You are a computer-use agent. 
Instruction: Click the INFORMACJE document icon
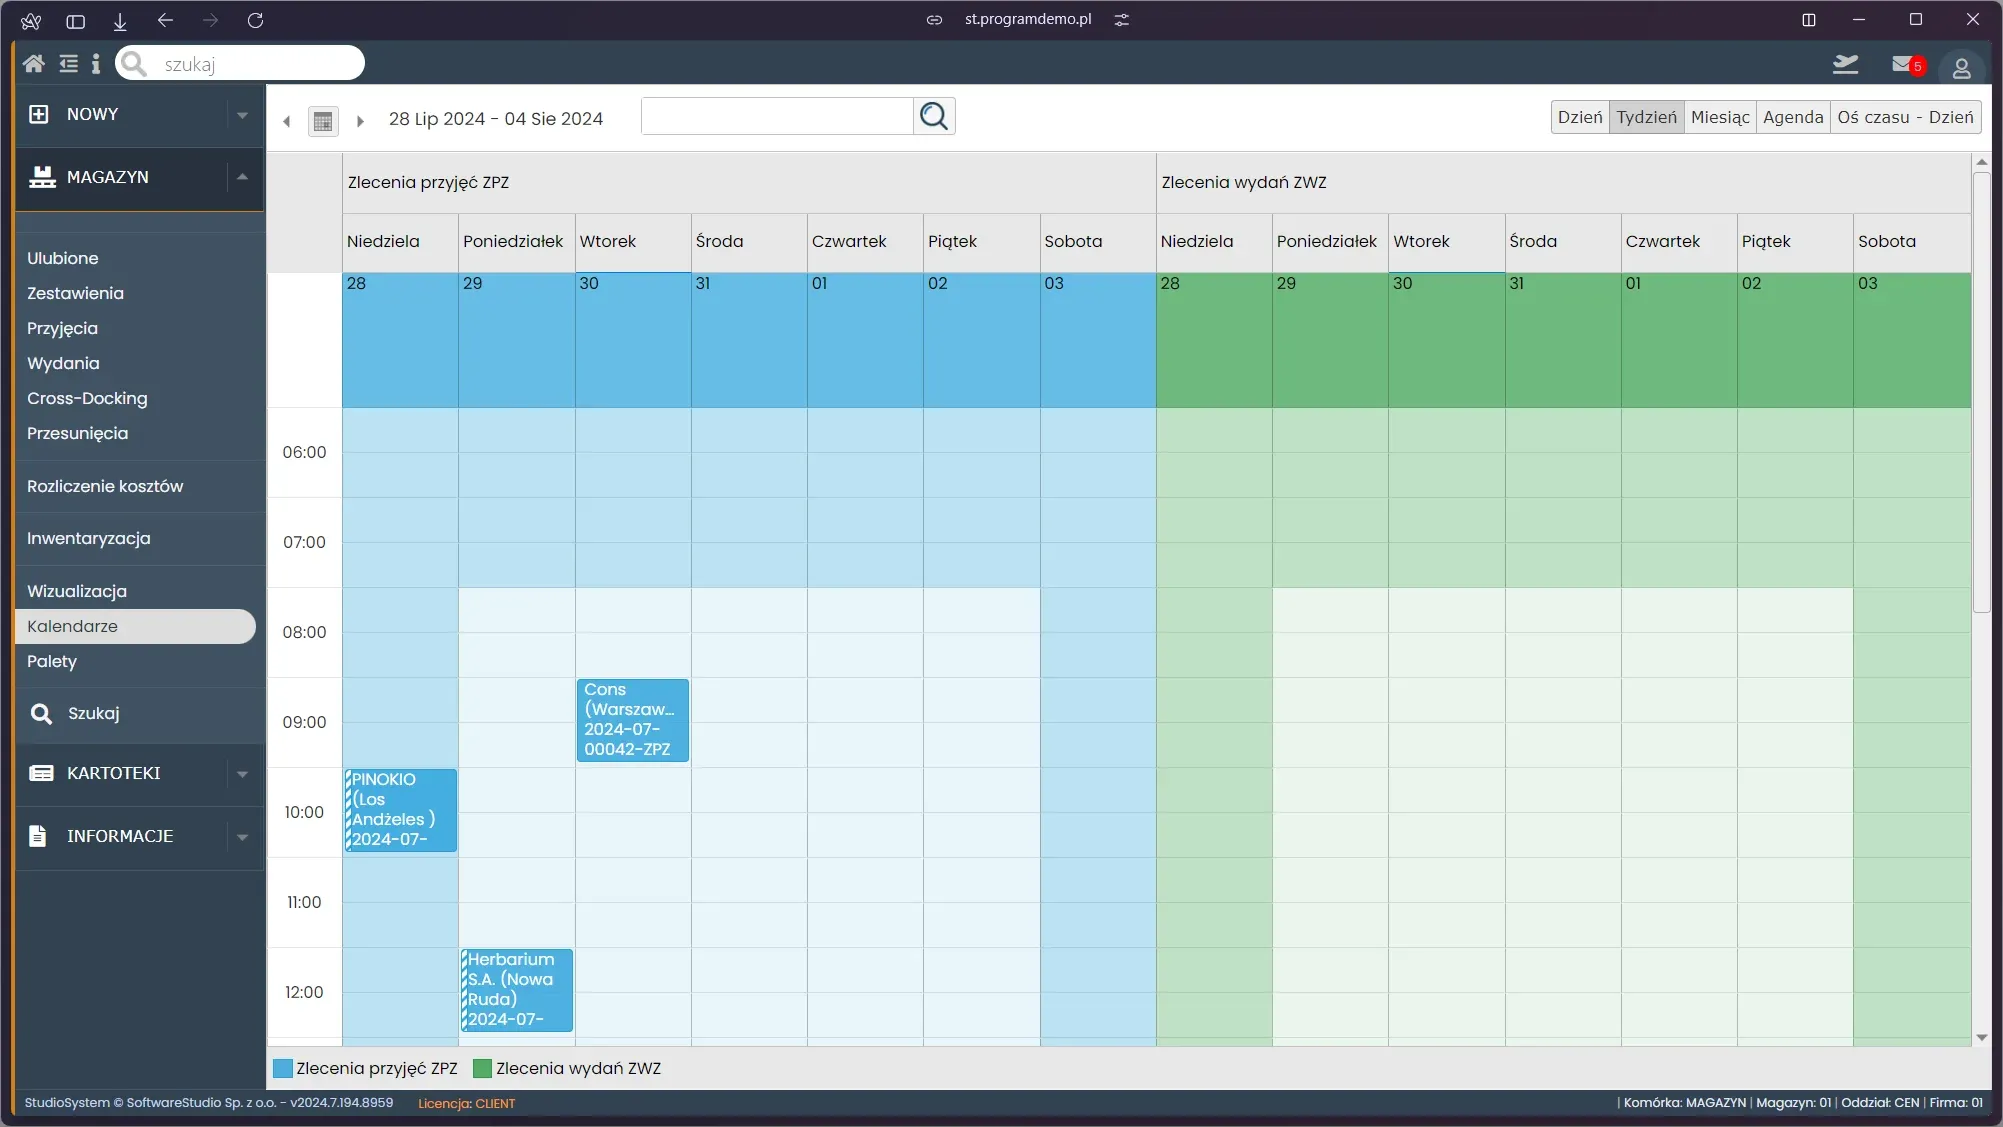pos(38,836)
